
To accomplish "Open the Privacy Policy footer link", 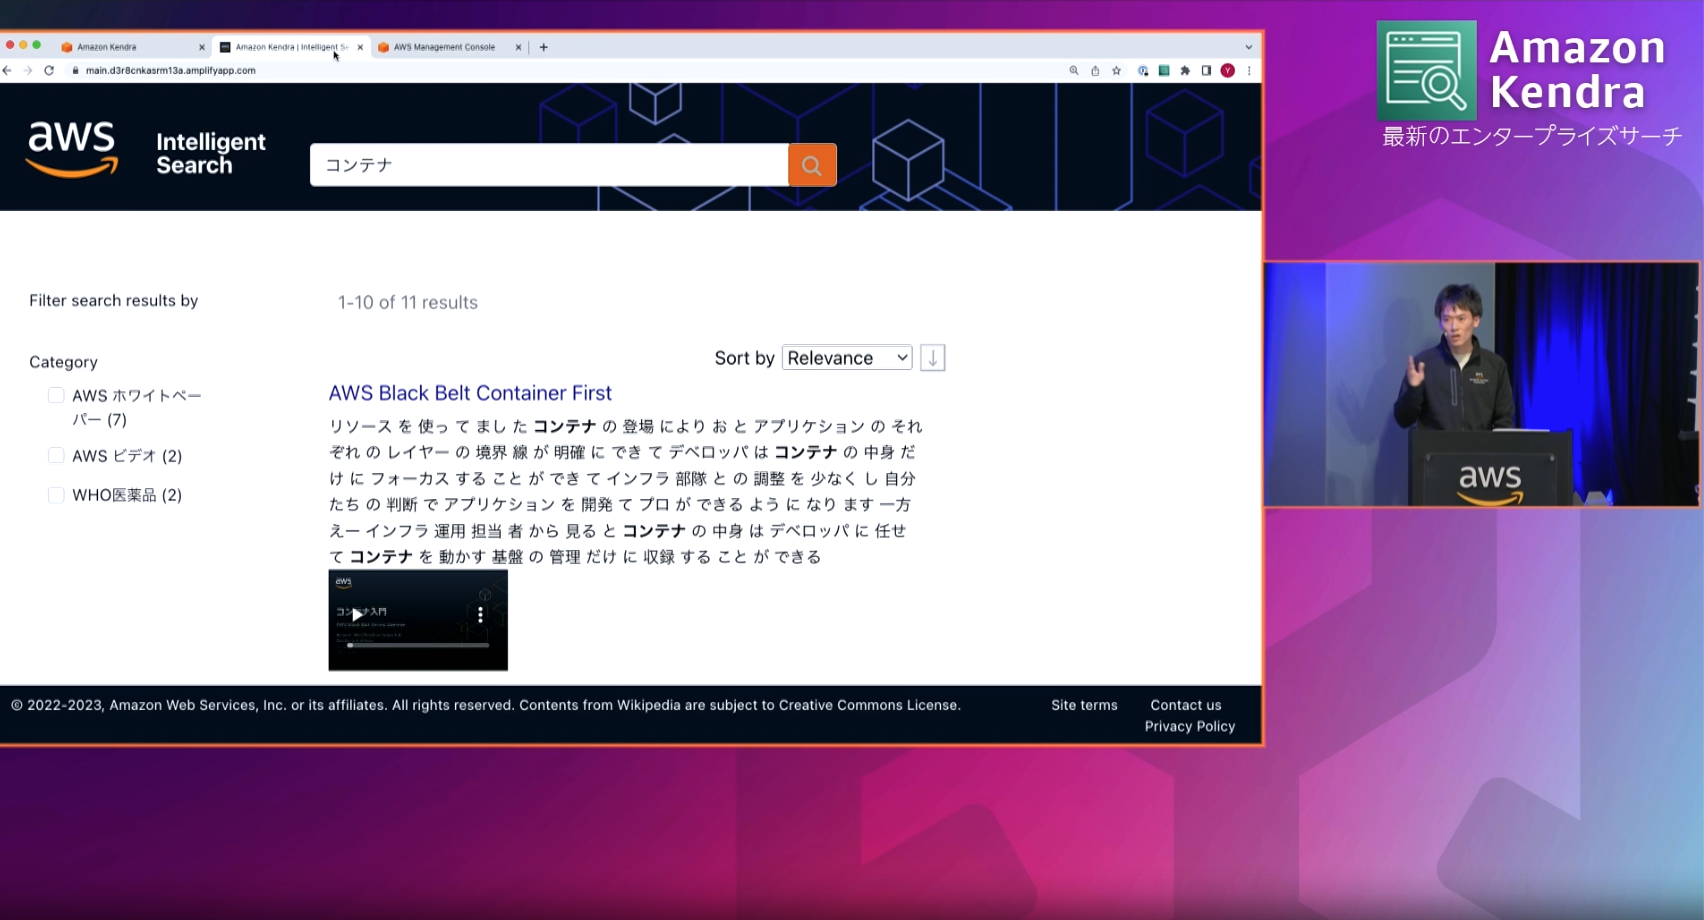I will (x=1190, y=726).
